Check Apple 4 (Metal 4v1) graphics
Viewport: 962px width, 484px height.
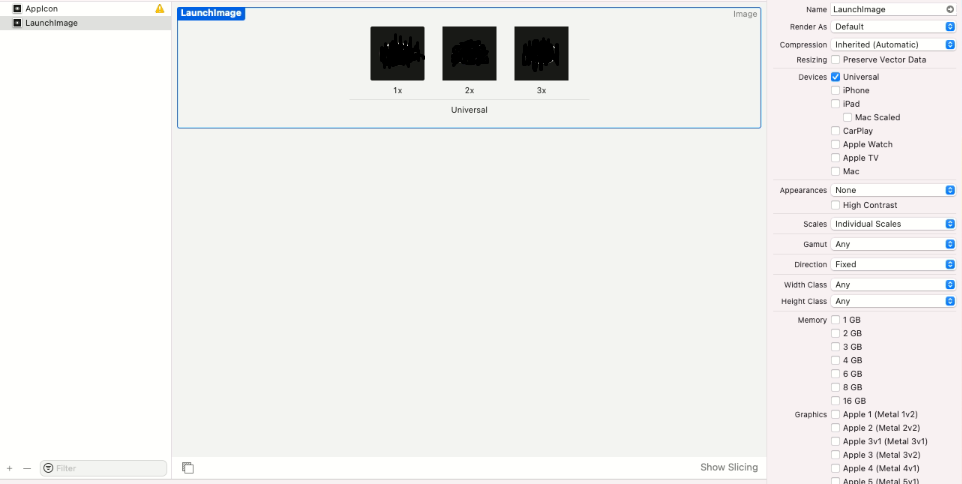pyautogui.click(x=836, y=468)
